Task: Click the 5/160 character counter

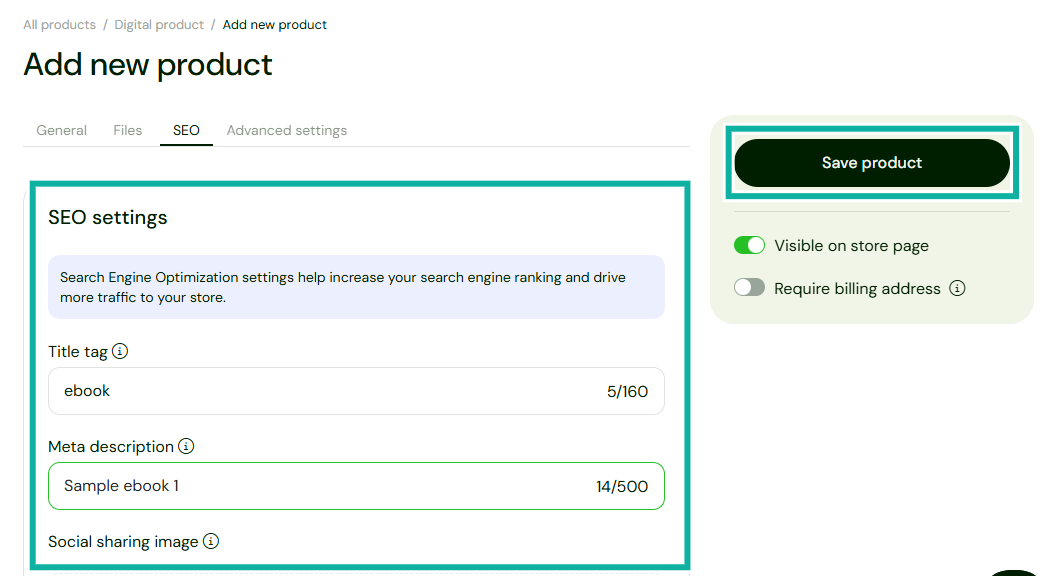Action: (x=628, y=390)
